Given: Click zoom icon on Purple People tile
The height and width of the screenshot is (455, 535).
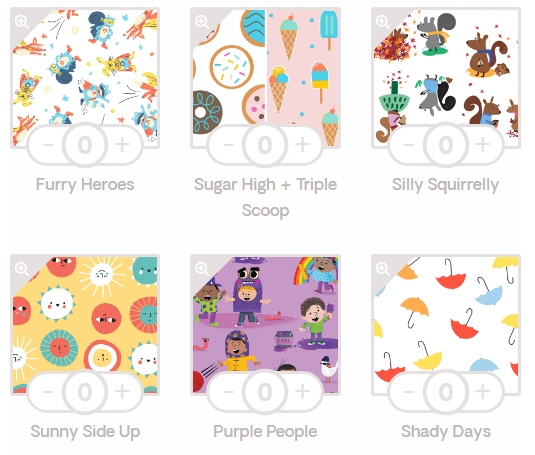Looking at the screenshot, I should pyautogui.click(x=202, y=269).
